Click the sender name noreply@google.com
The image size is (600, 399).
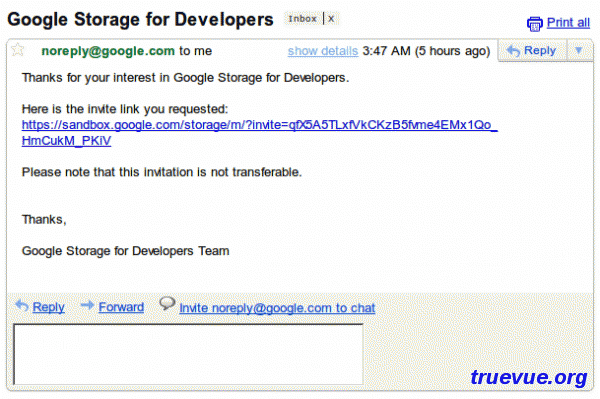pyautogui.click(x=108, y=51)
